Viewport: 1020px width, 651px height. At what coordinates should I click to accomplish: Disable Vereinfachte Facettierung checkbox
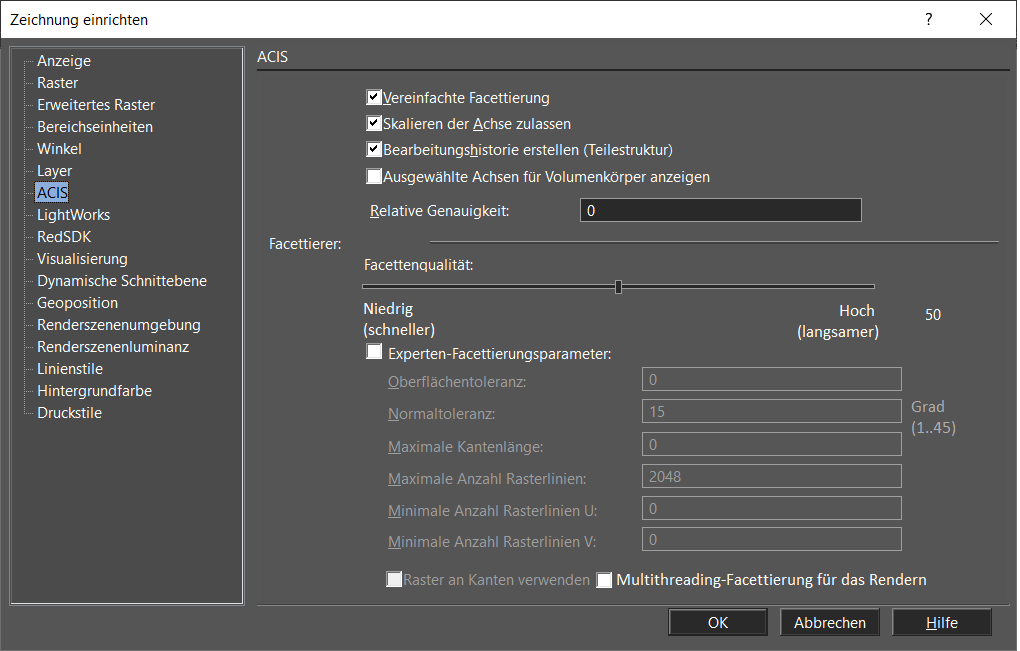coord(374,98)
